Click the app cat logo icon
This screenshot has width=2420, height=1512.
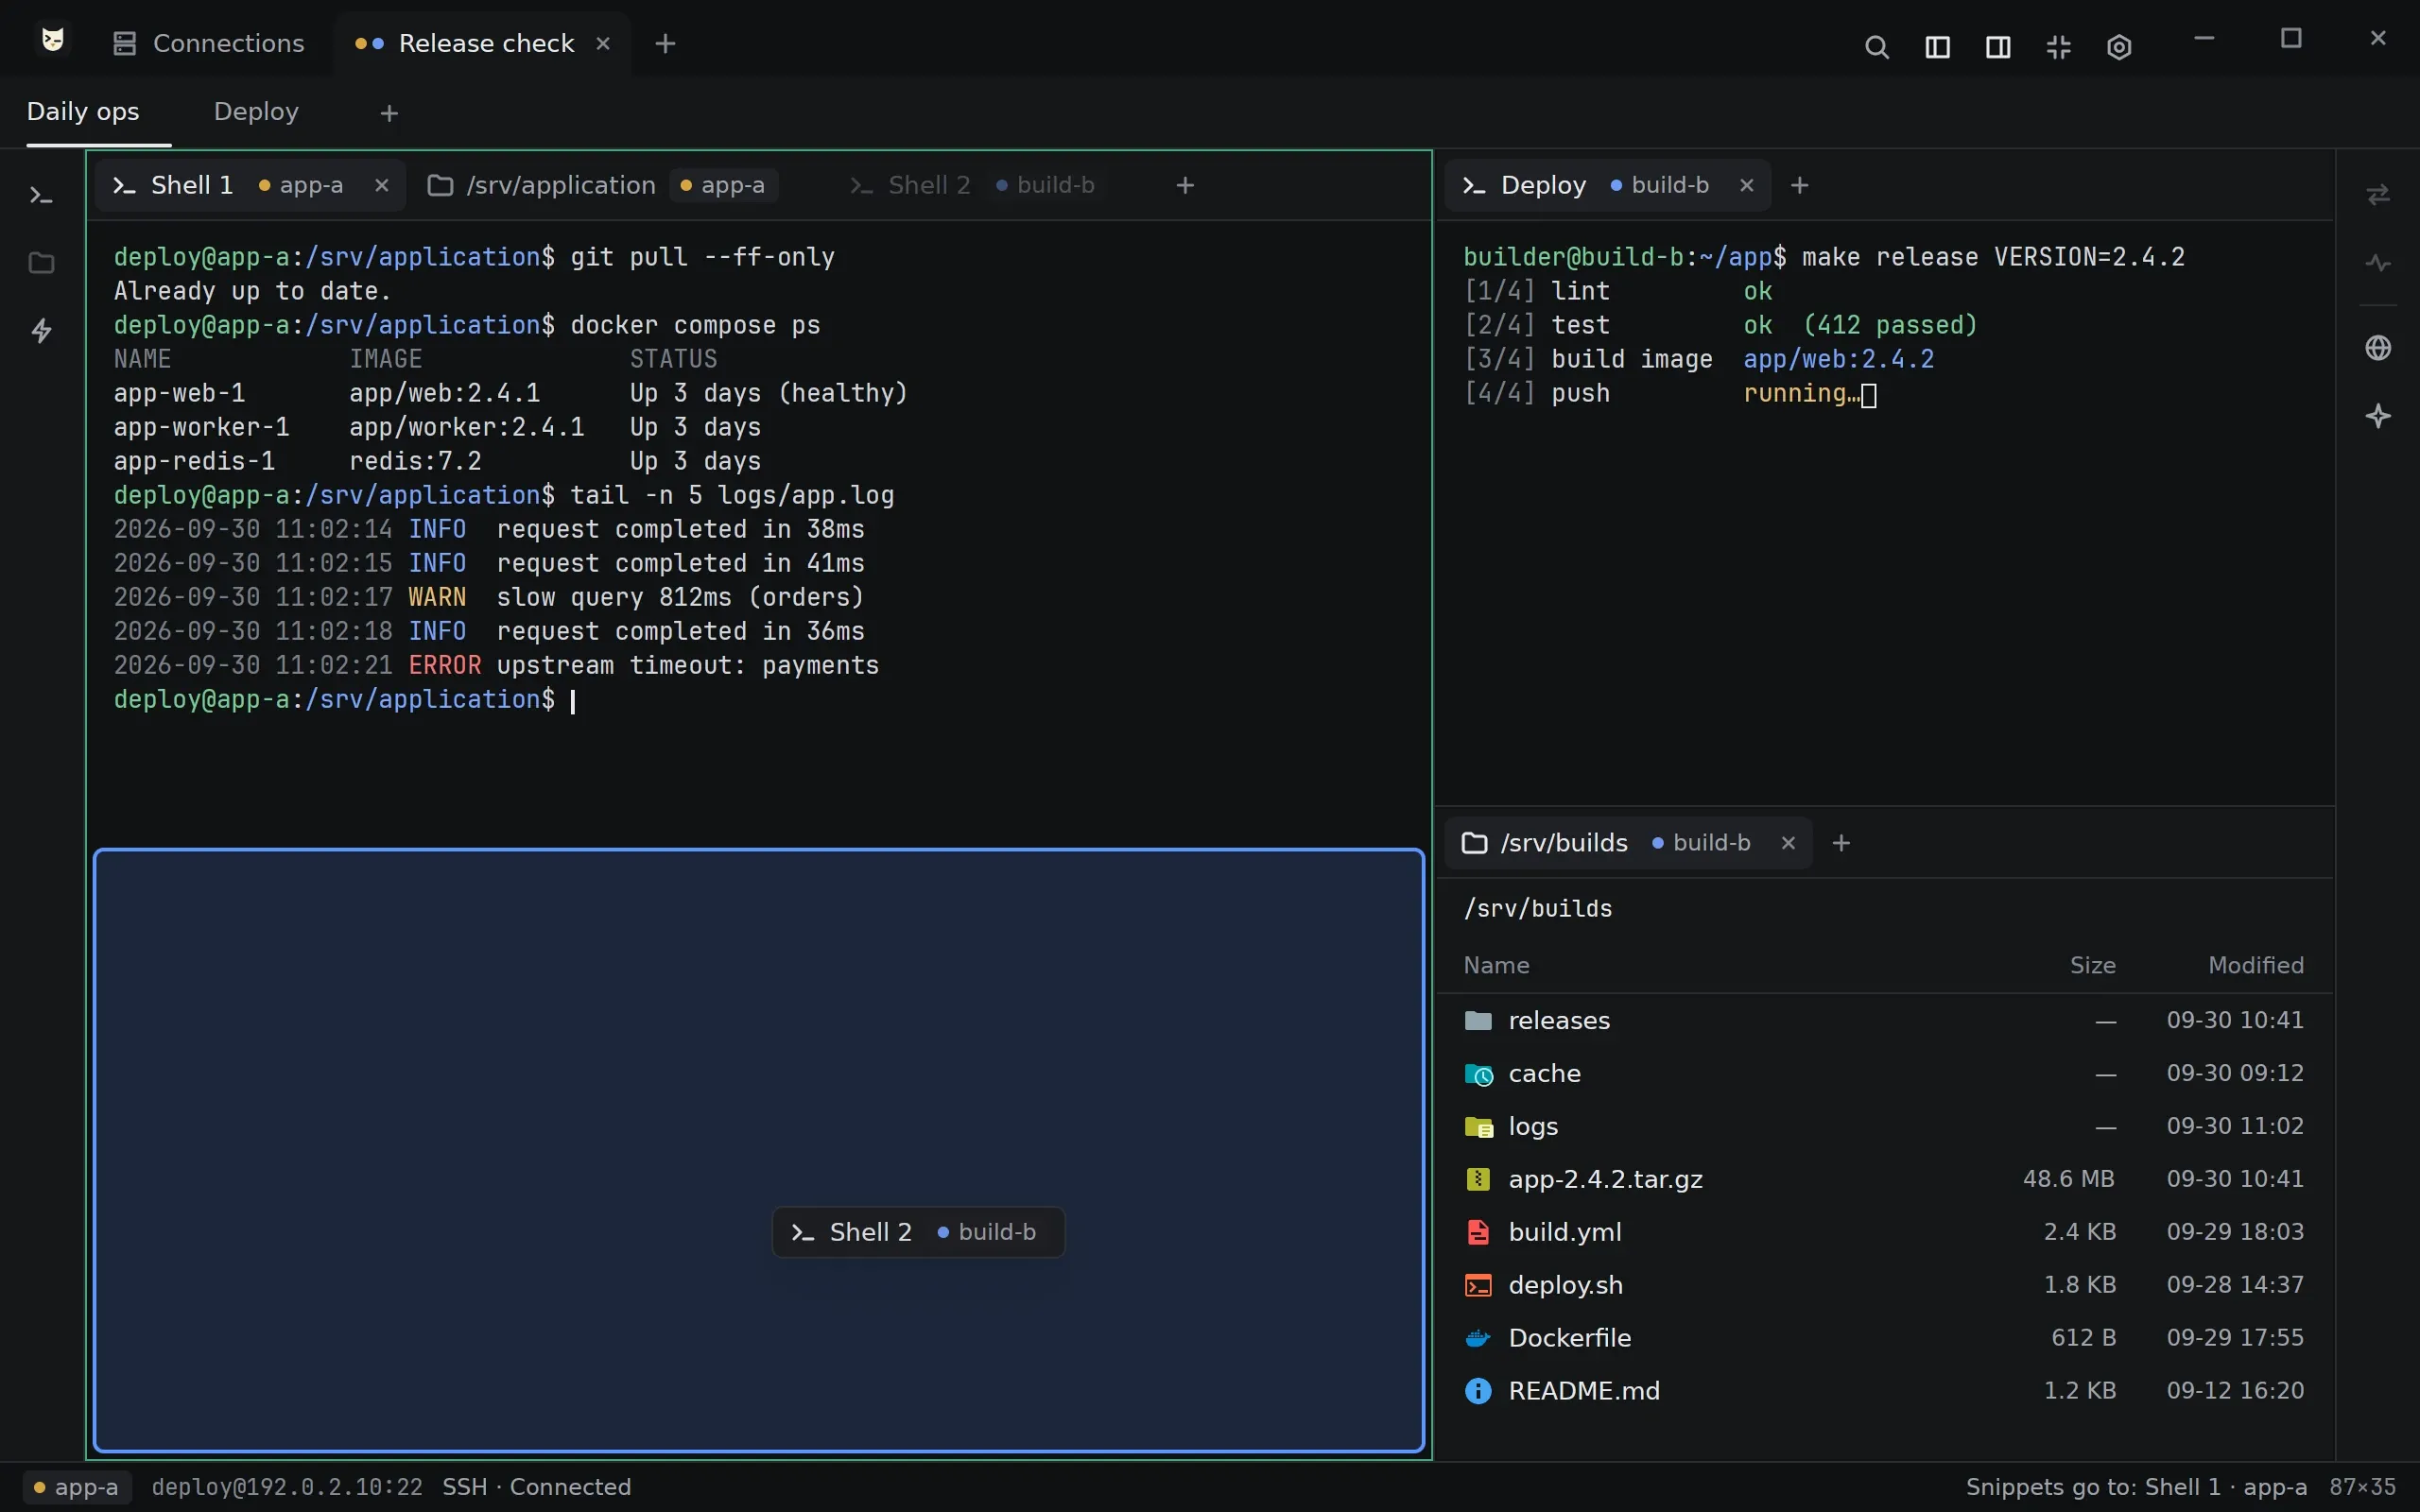point(53,40)
